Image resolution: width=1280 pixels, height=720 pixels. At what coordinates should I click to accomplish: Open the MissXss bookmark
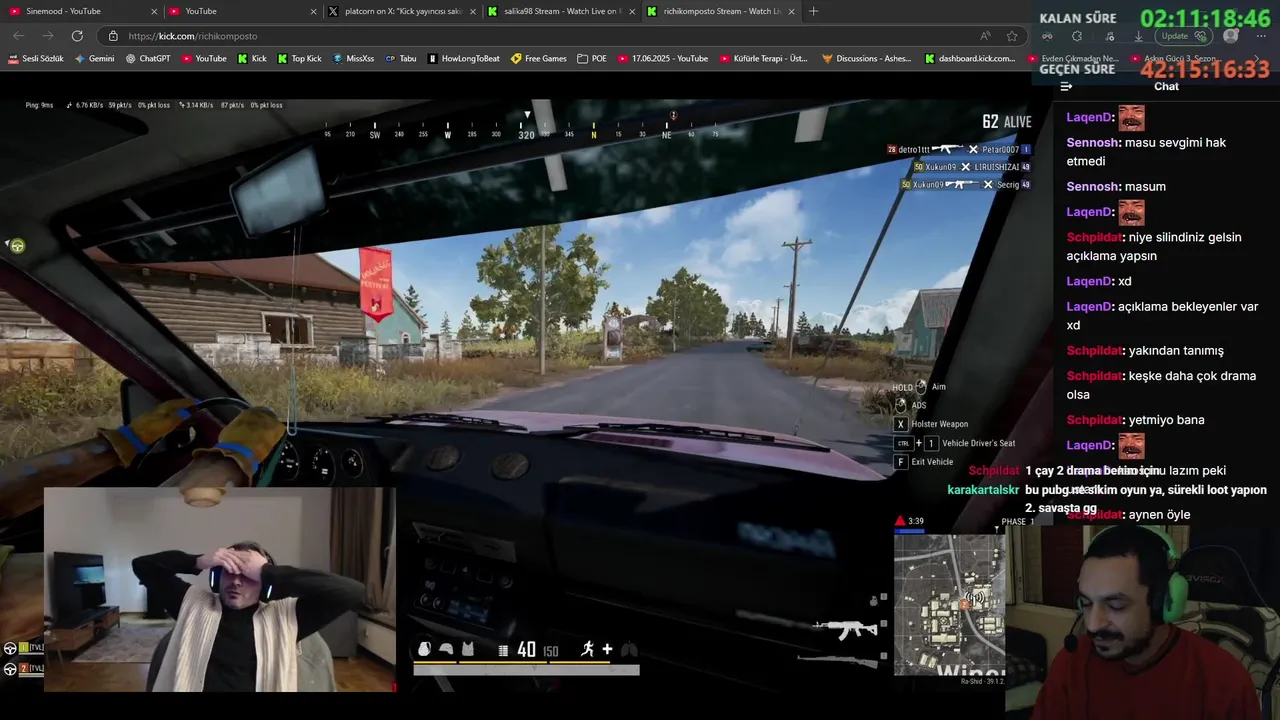pyautogui.click(x=354, y=59)
